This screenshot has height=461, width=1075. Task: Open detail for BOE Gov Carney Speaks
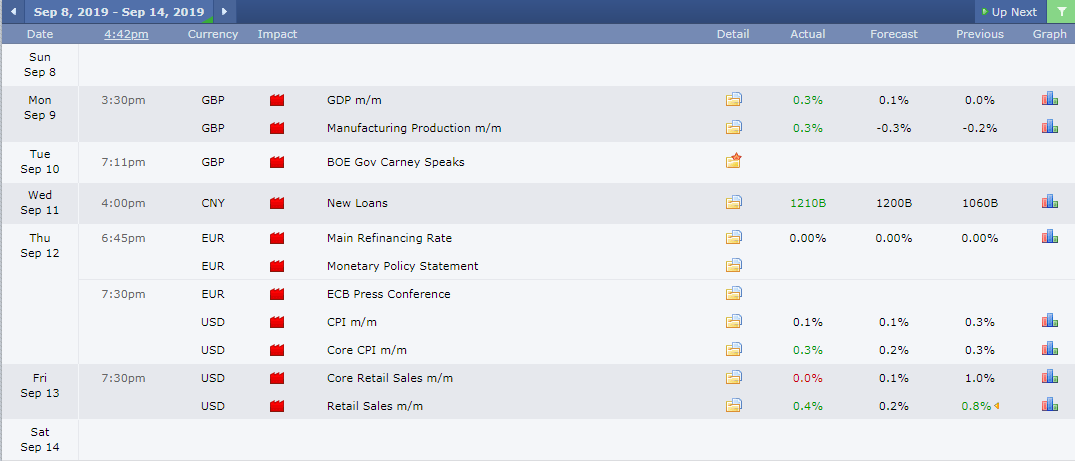[734, 161]
